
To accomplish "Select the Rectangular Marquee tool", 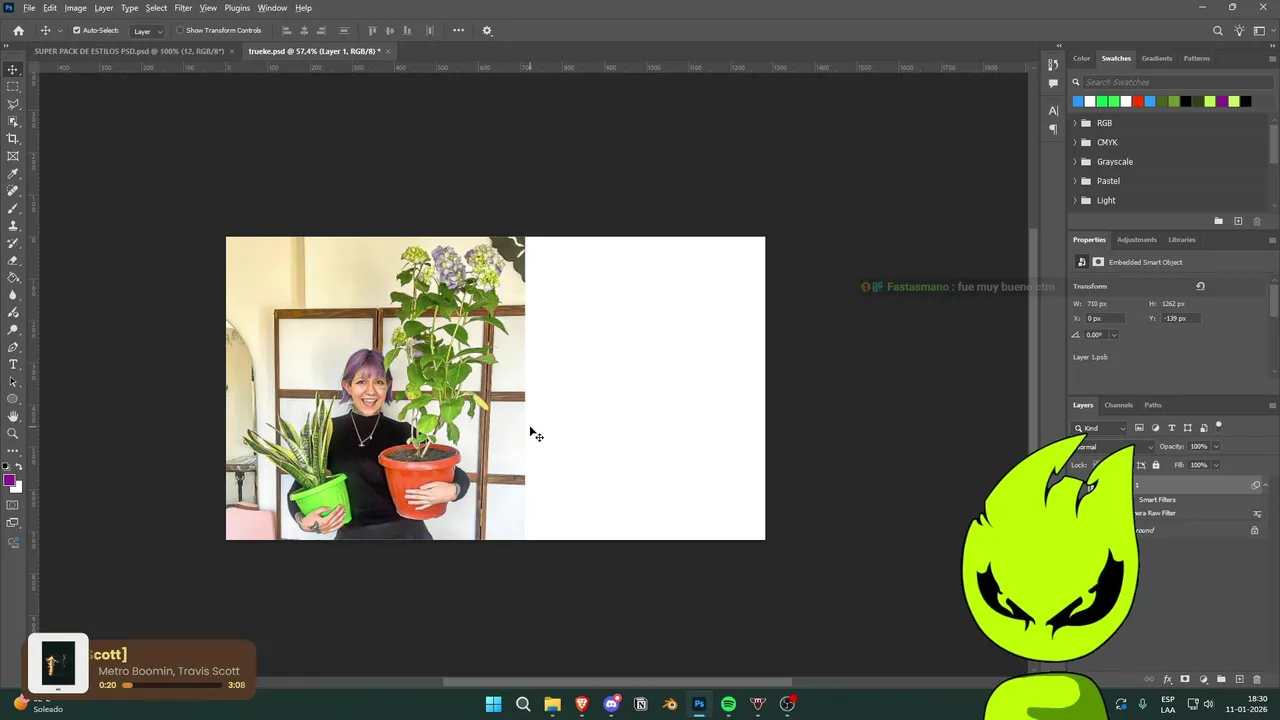I will [13, 87].
